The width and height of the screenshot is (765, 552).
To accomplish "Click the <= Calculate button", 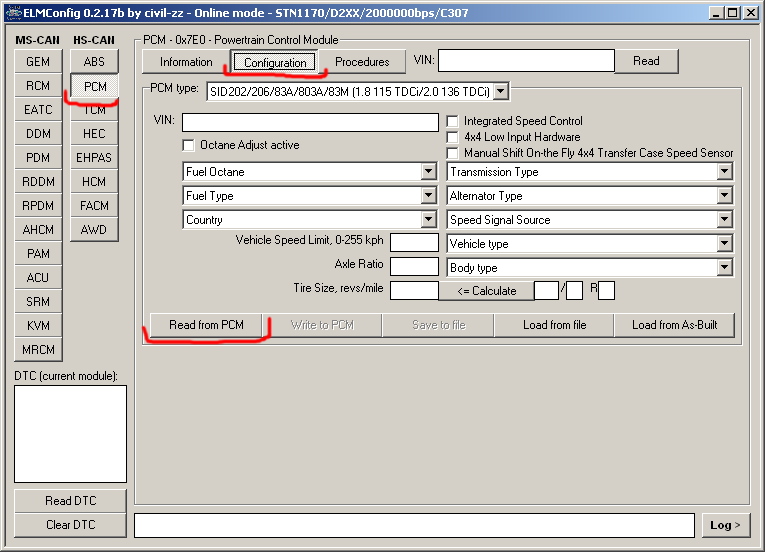I will click(486, 291).
